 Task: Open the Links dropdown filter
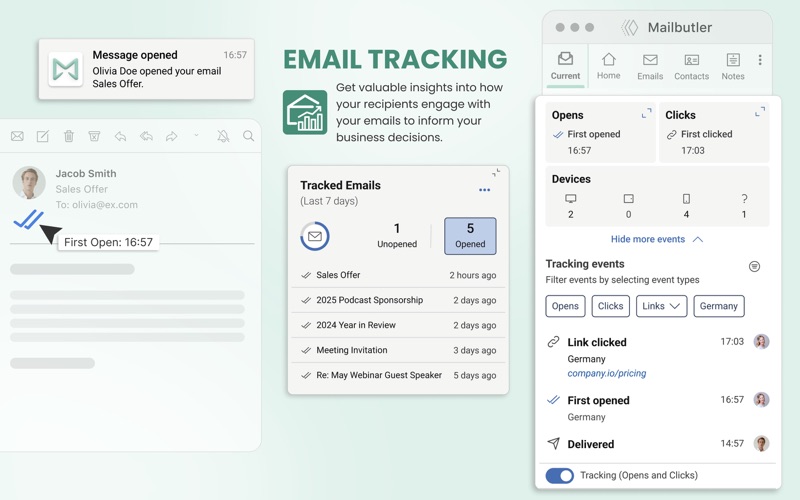pyautogui.click(x=661, y=306)
